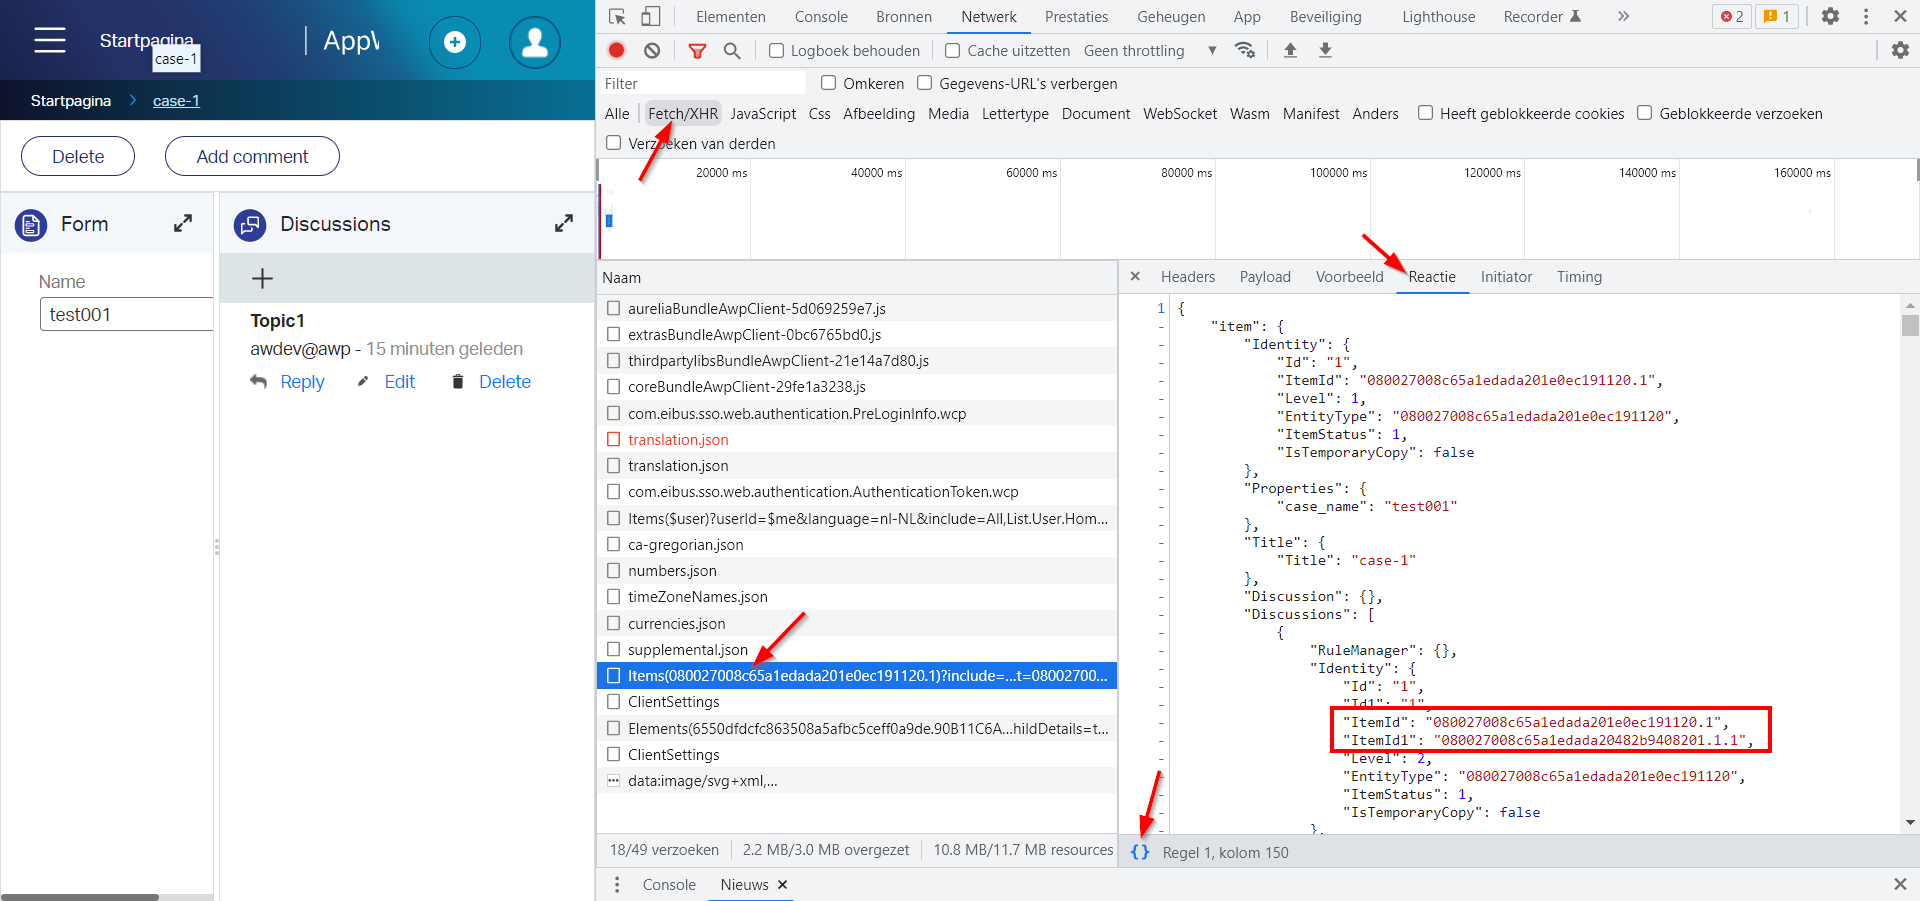Tick the Omkeren checkbox

pyautogui.click(x=829, y=83)
